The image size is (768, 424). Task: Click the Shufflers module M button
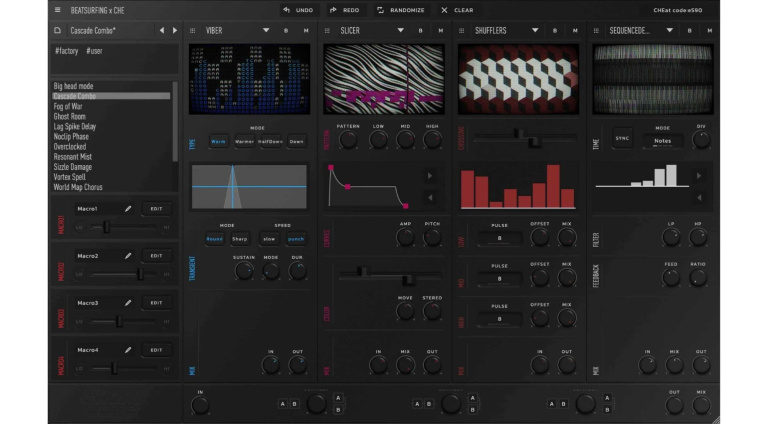point(575,30)
